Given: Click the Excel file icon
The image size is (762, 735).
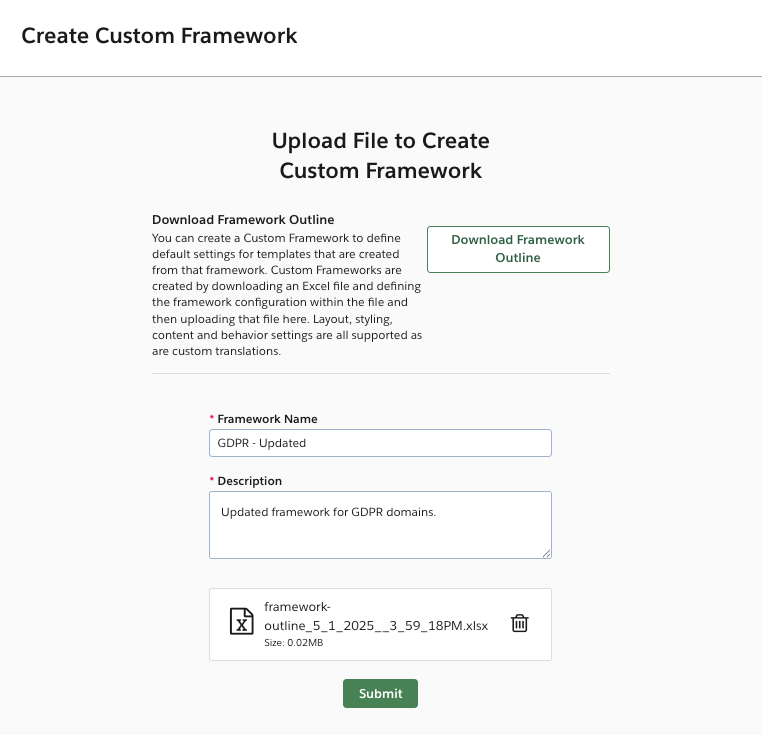Looking at the screenshot, I should pyautogui.click(x=241, y=622).
